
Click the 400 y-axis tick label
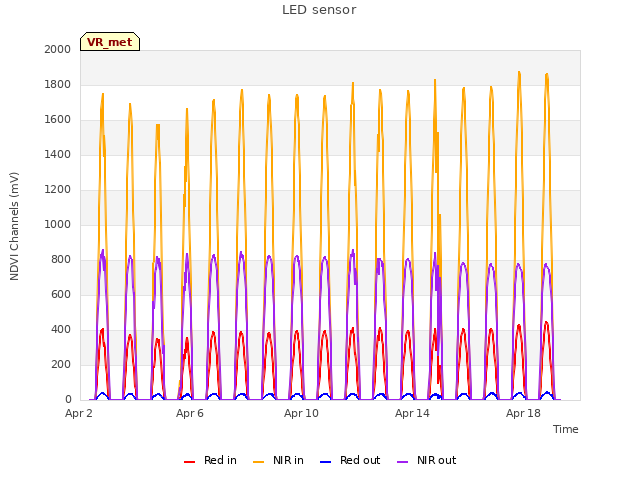pyautogui.click(x=61, y=329)
